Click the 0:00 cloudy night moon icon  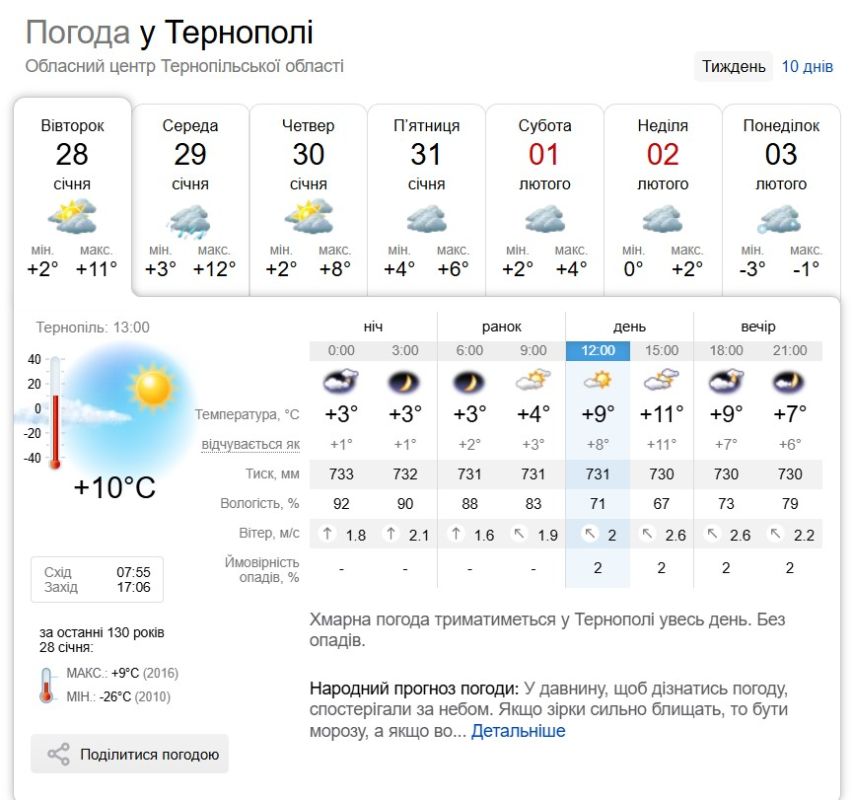pos(341,381)
